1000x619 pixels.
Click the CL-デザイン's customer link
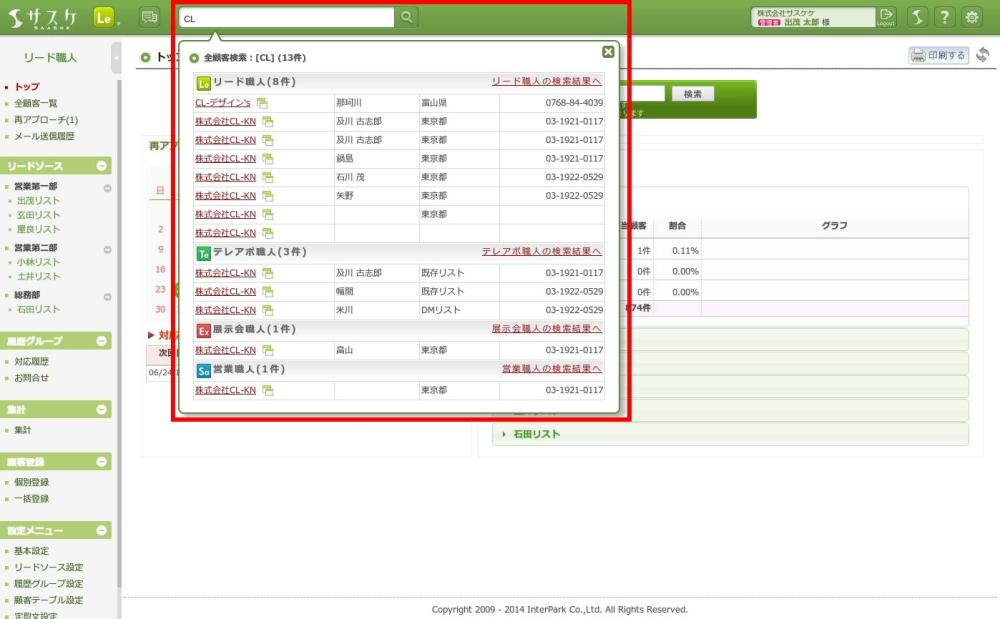click(x=223, y=103)
